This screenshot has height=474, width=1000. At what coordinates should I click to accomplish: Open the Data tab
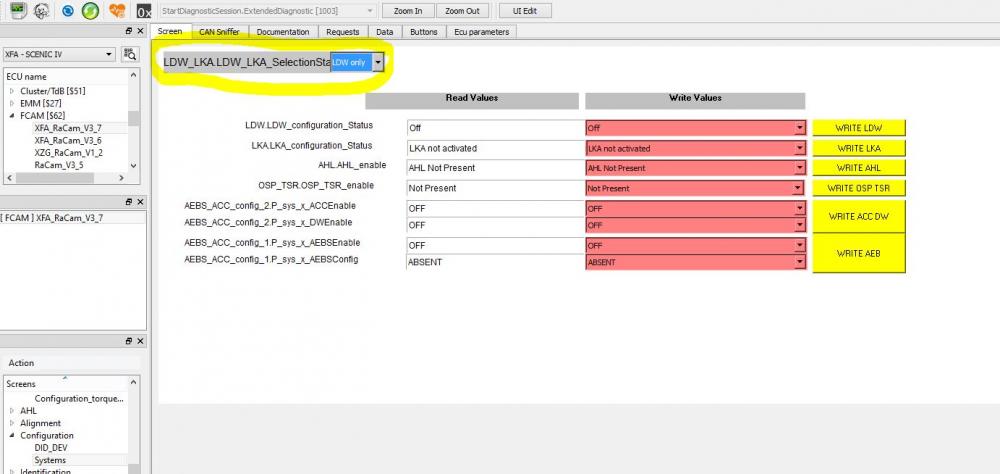[x=385, y=32]
